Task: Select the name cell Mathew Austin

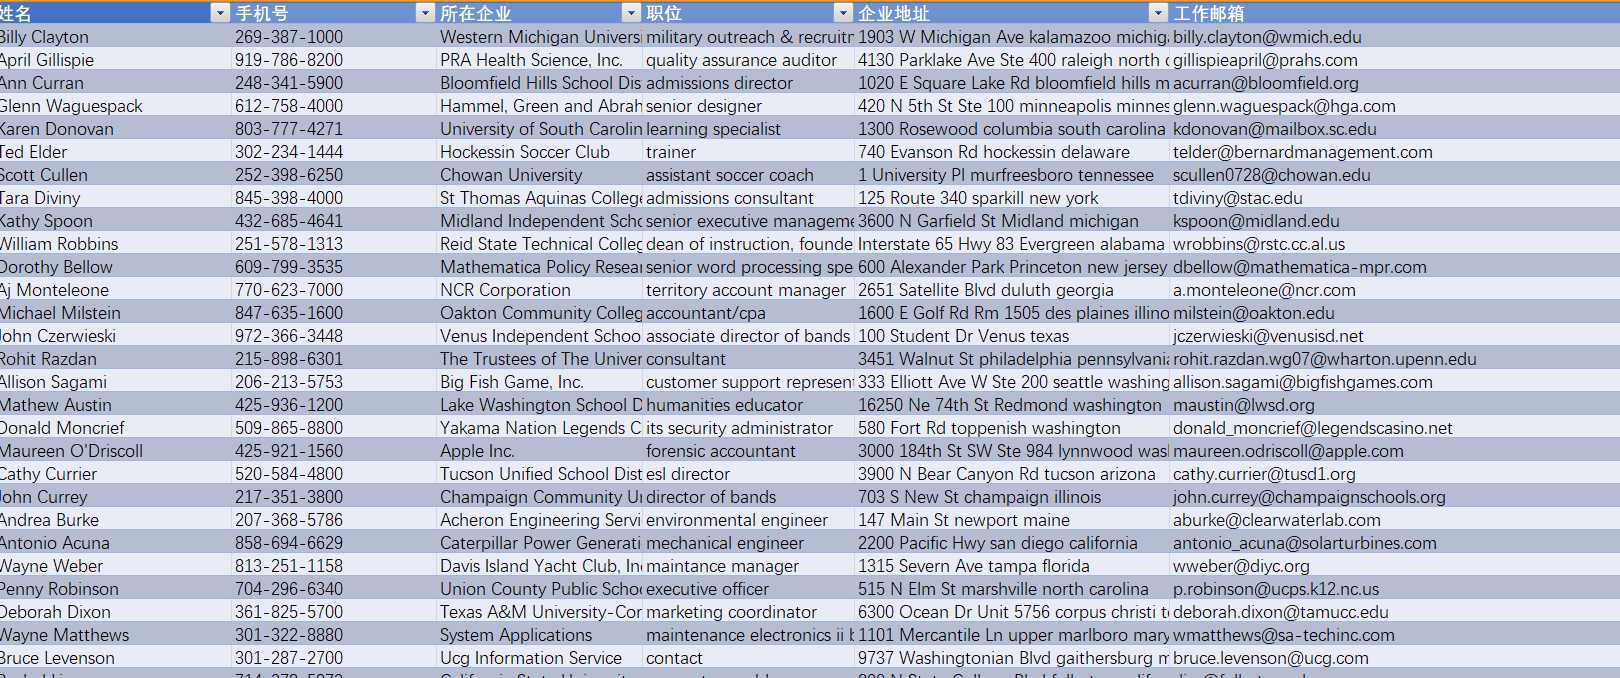Action: pyautogui.click(x=115, y=405)
